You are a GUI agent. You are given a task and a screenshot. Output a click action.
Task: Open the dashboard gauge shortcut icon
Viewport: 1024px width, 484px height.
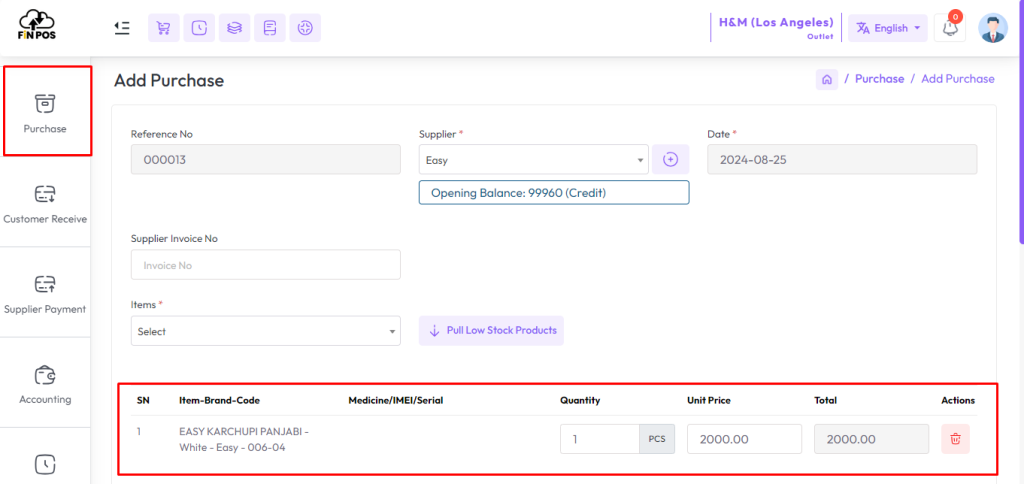pos(305,28)
